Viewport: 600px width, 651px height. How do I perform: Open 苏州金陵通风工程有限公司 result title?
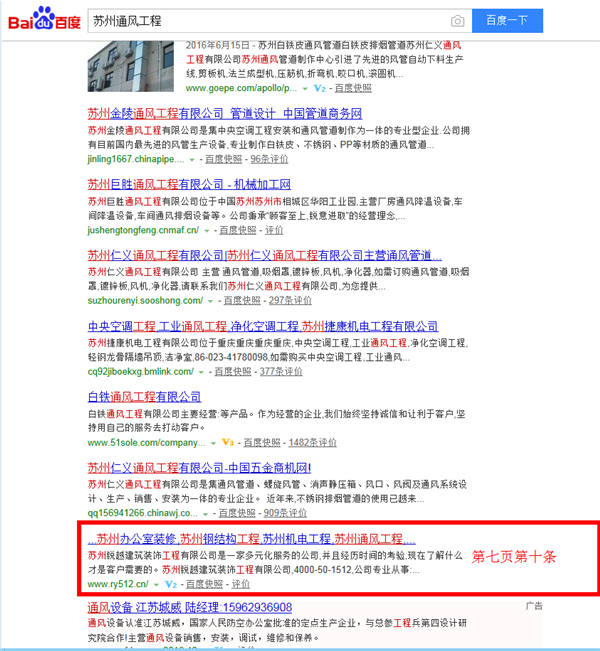(x=225, y=113)
